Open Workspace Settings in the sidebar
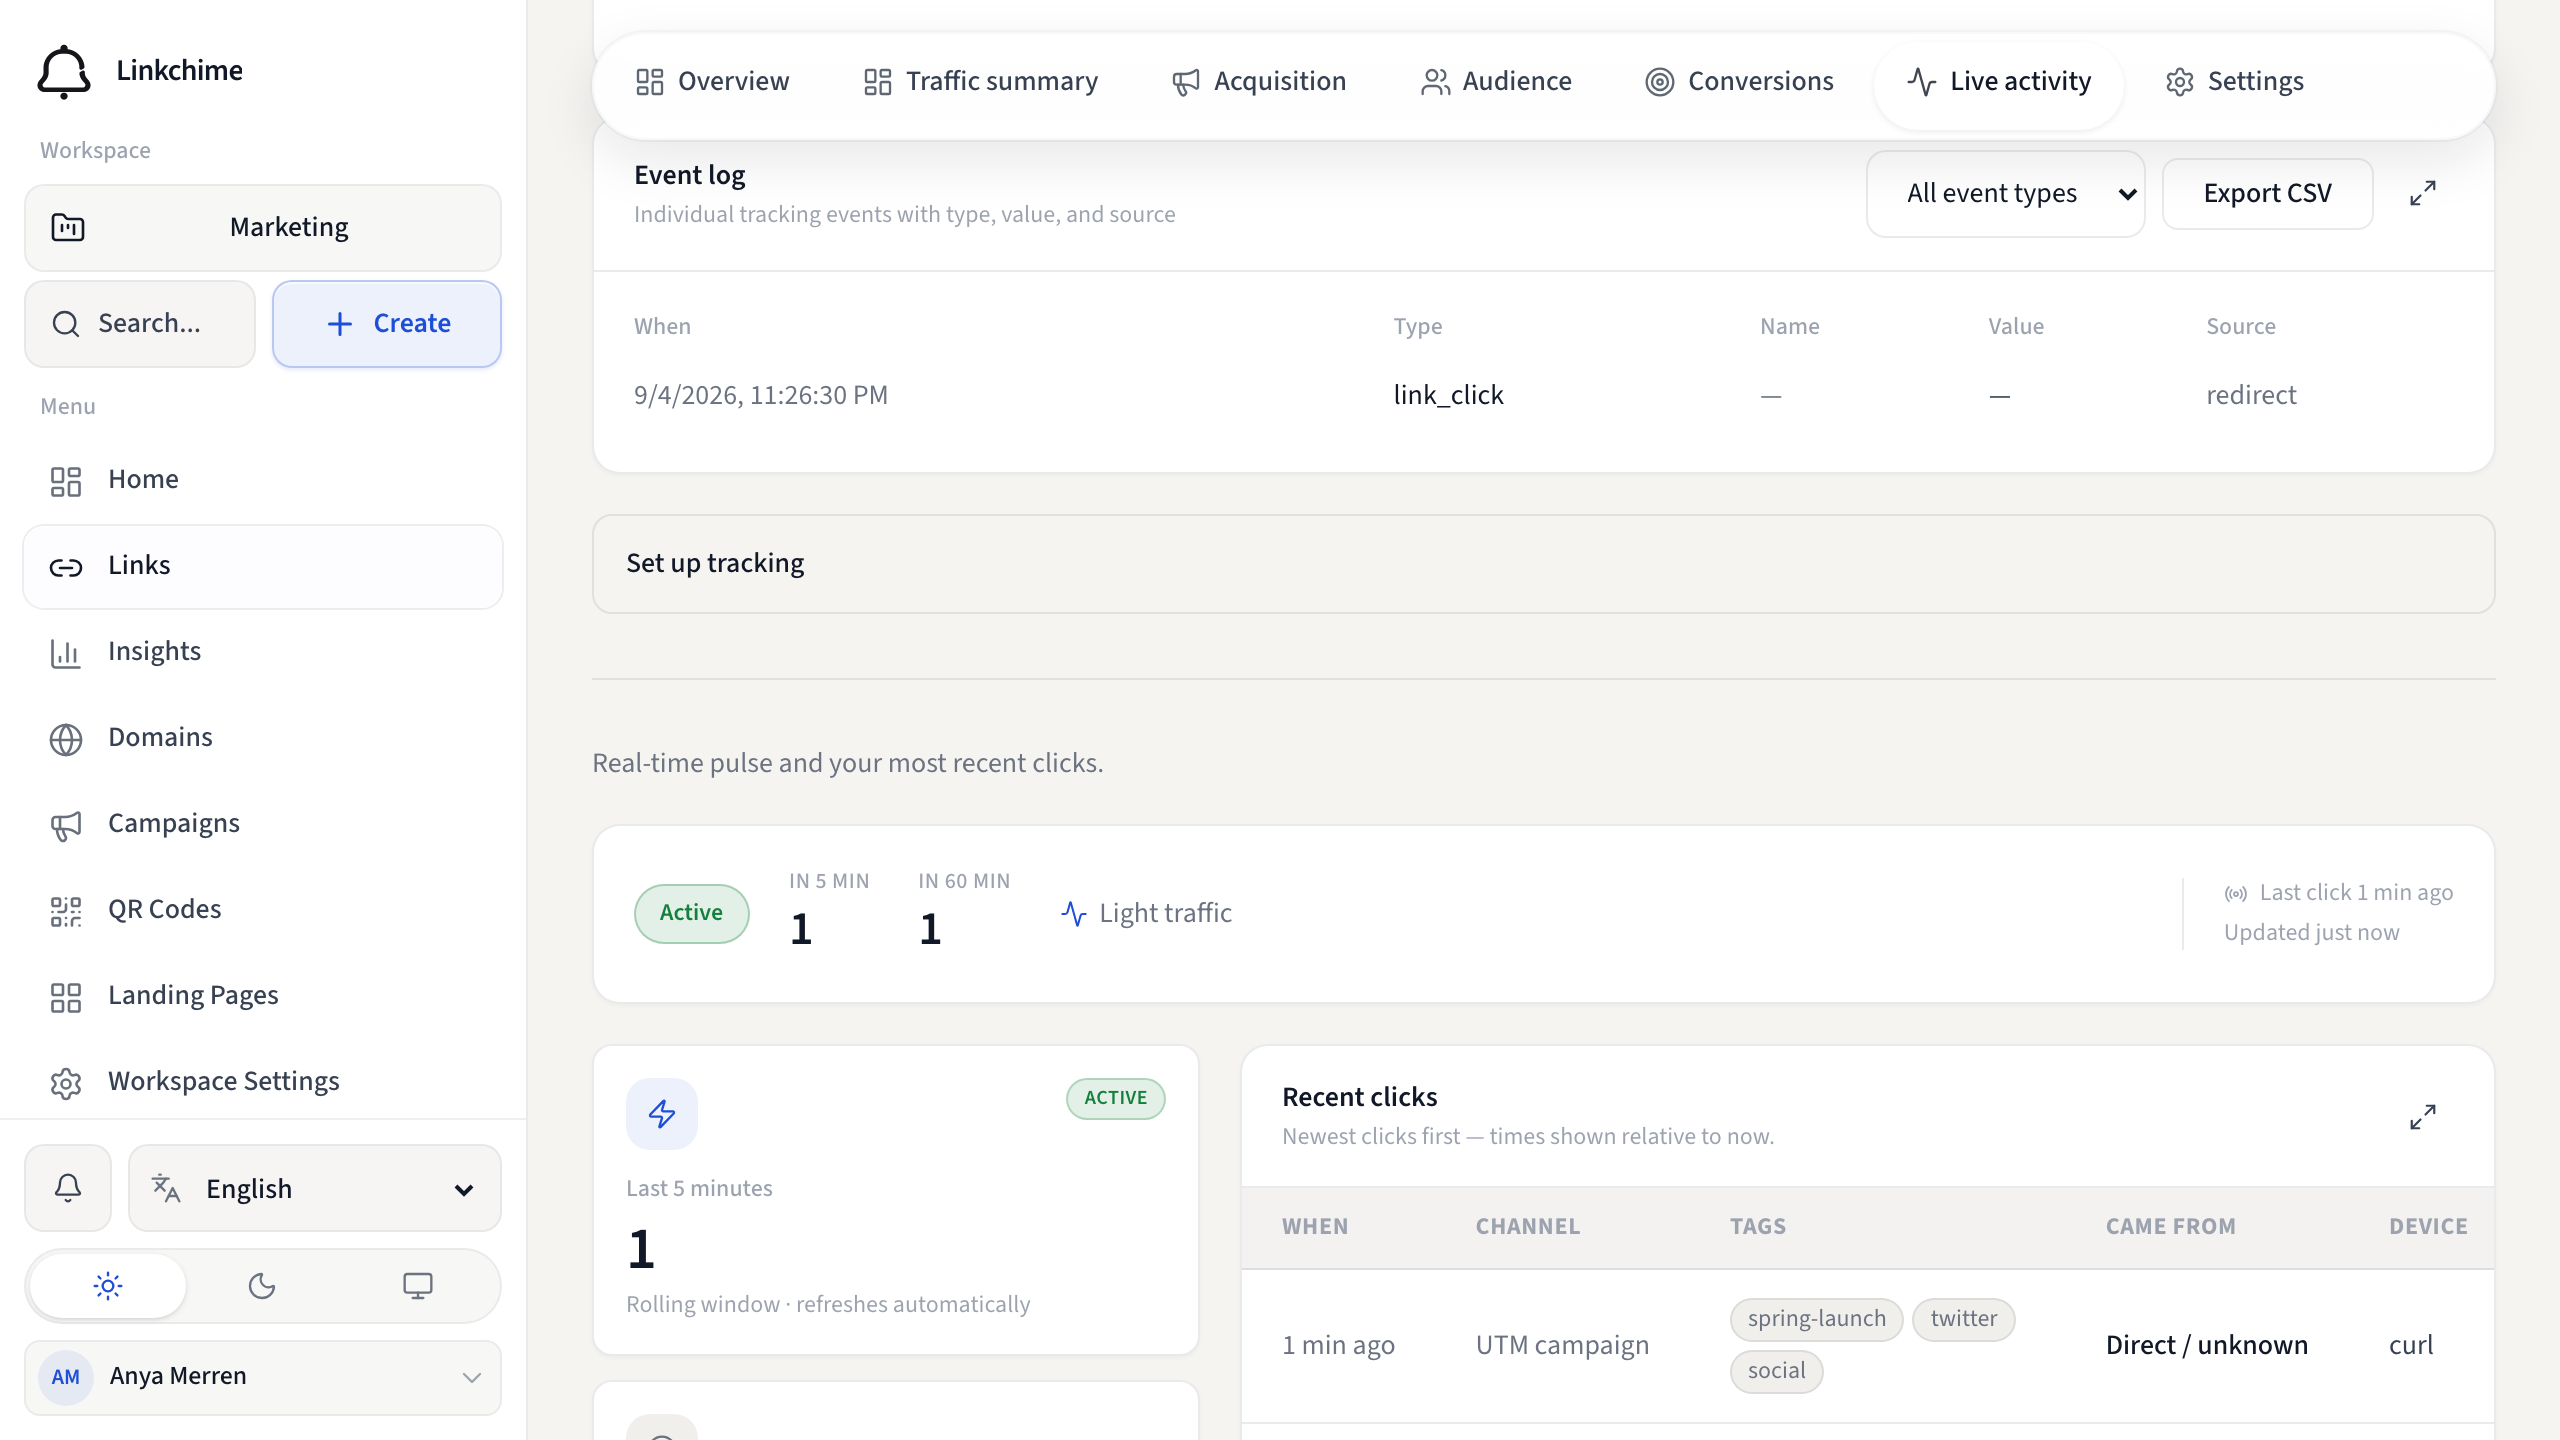 (263, 1082)
